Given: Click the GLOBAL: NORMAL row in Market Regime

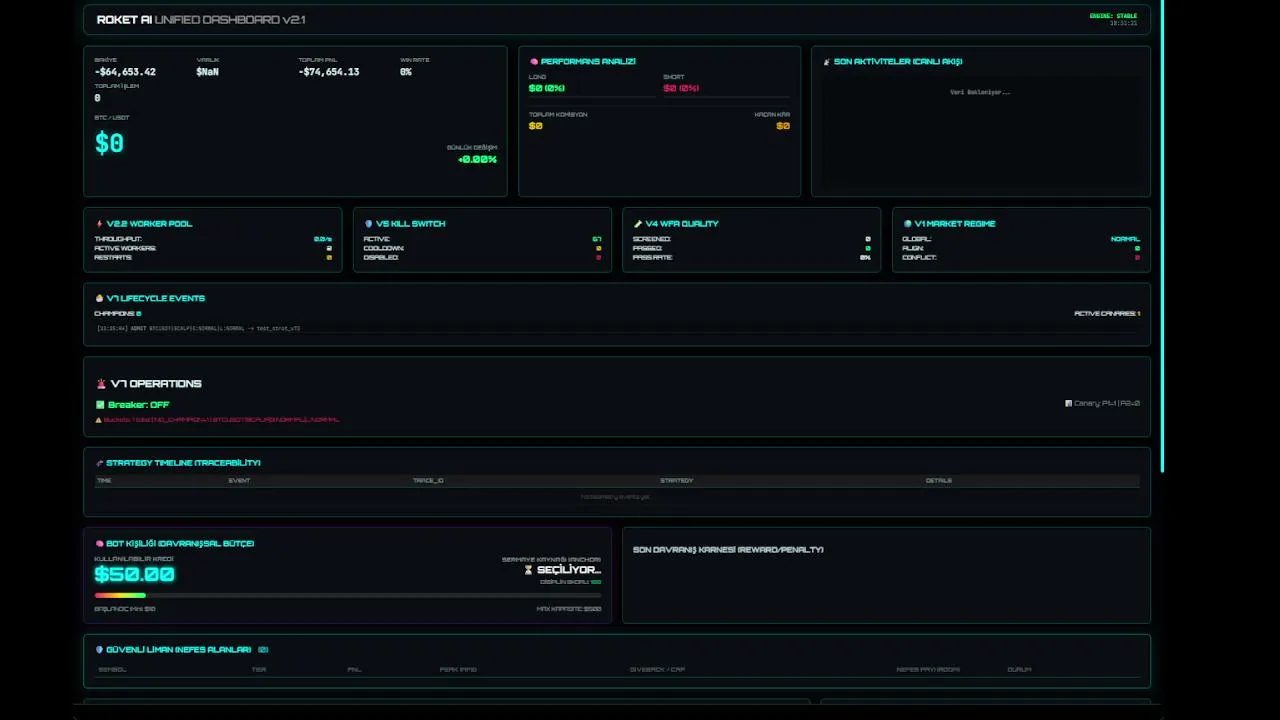Looking at the screenshot, I should coord(1021,239).
